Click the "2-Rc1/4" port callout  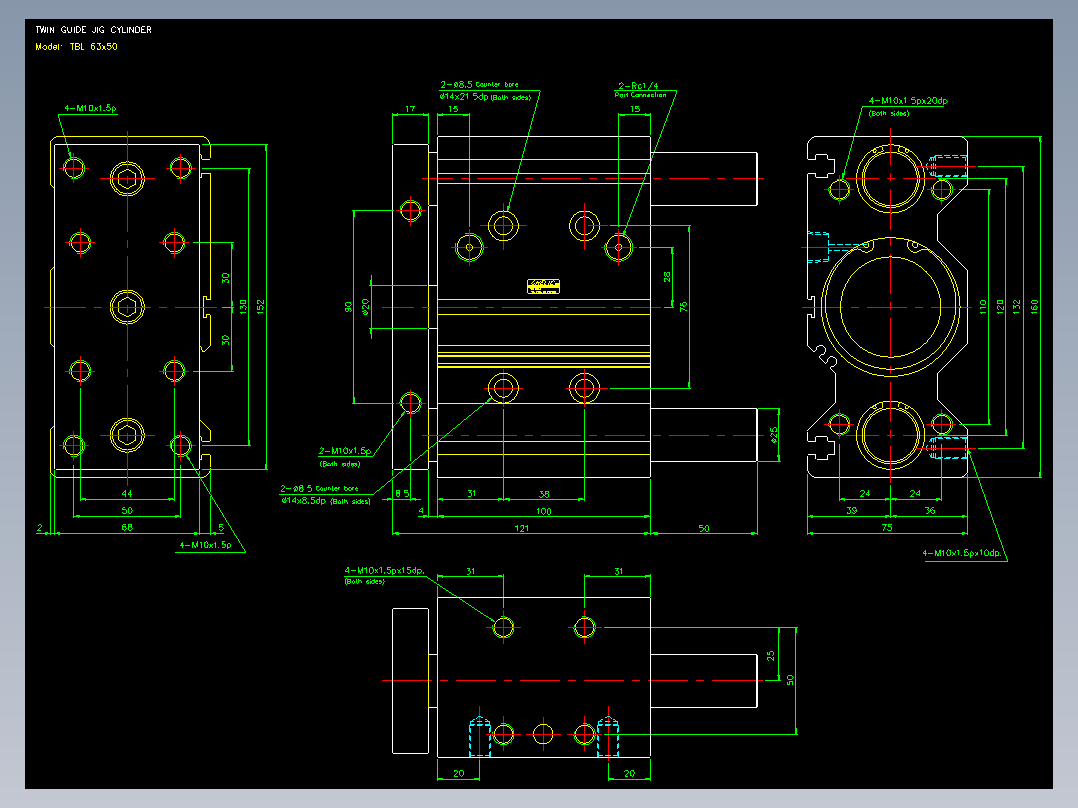638,86
